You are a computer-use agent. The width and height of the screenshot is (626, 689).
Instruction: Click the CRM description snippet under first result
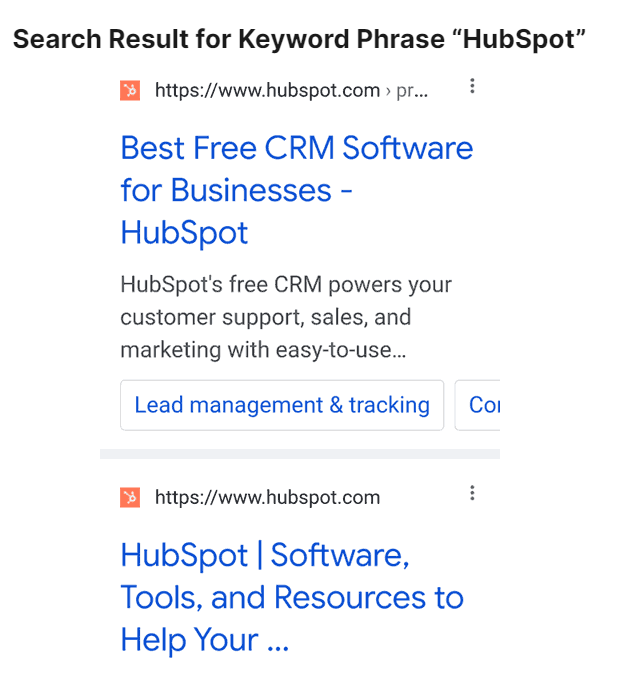tap(285, 318)
